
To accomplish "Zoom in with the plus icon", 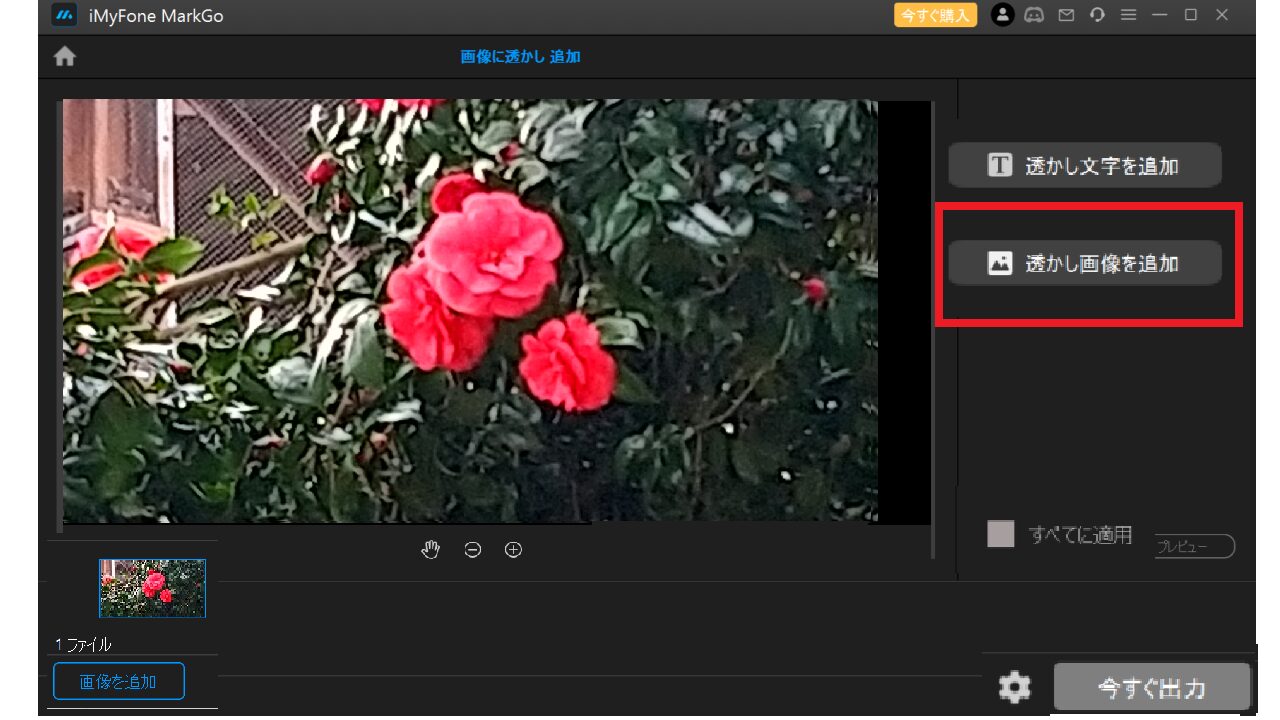I will pos(514,550).
